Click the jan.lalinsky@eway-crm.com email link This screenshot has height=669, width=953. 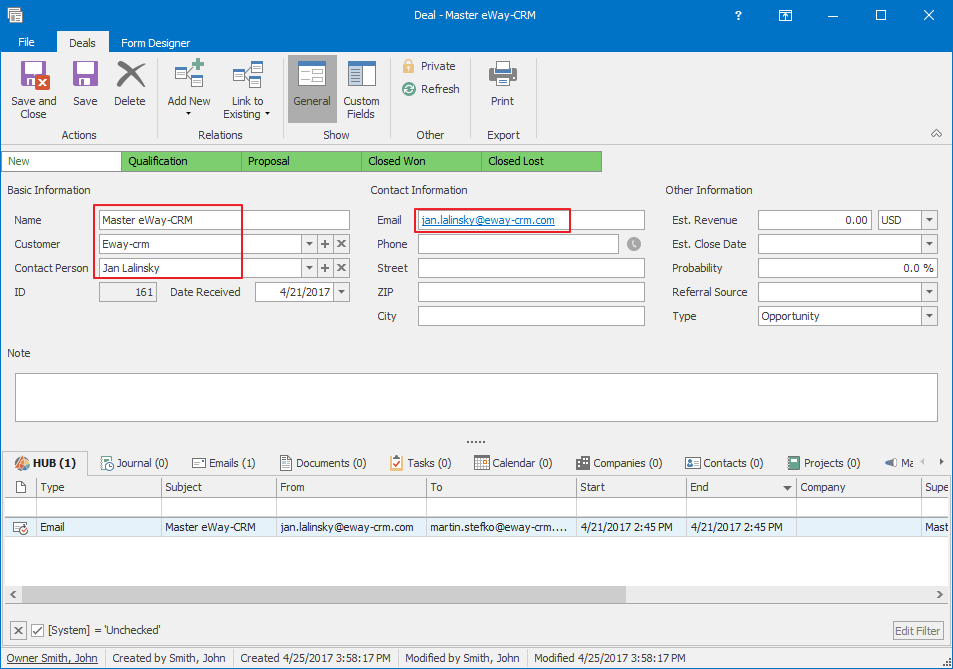pyautogui.click(x=488, y=220)
